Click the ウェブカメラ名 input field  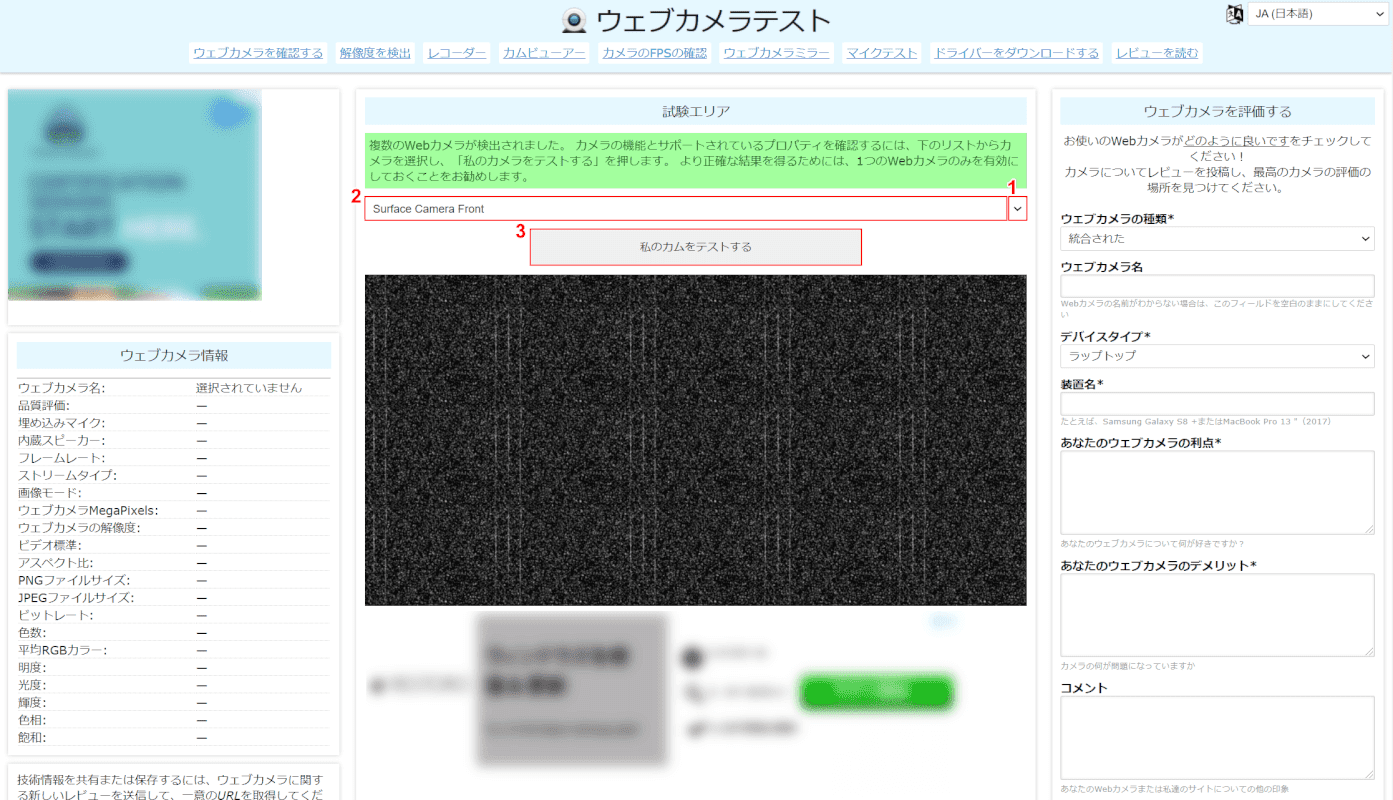1217,286
